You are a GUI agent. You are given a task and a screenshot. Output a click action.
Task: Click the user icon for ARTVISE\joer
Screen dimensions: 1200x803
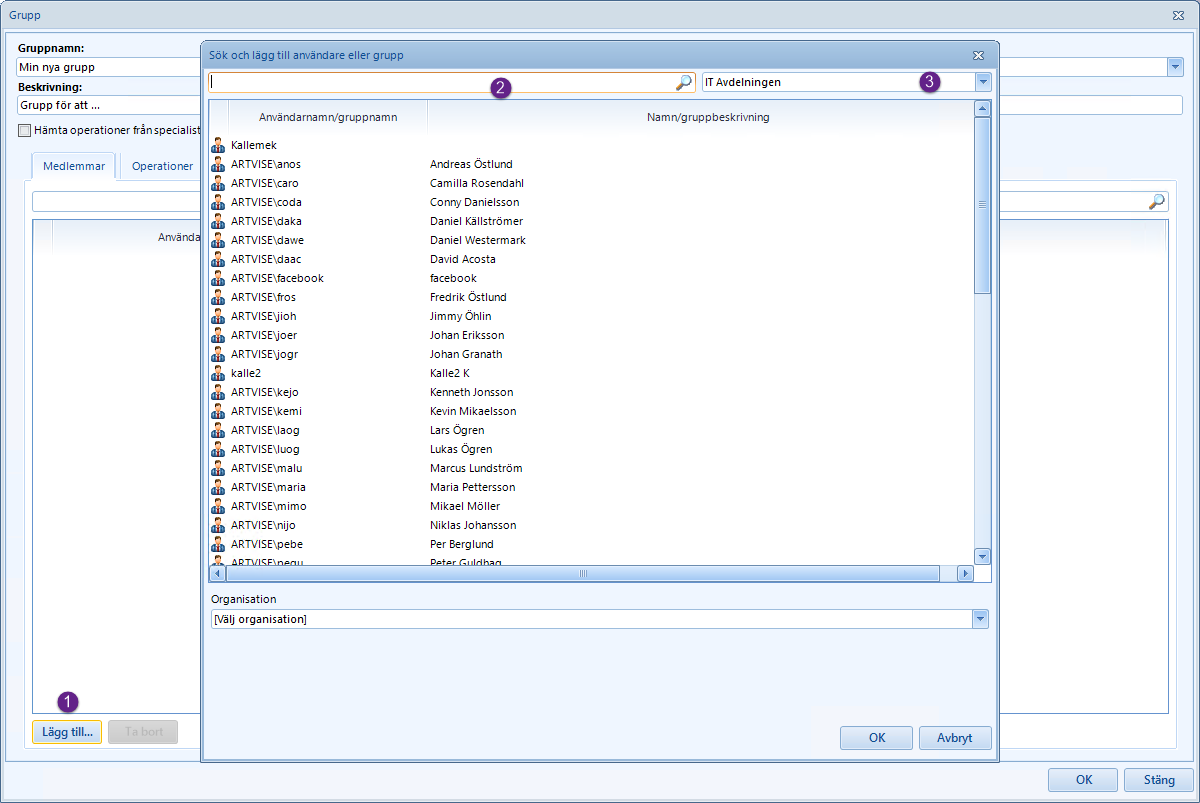click(x=218, y=336)
